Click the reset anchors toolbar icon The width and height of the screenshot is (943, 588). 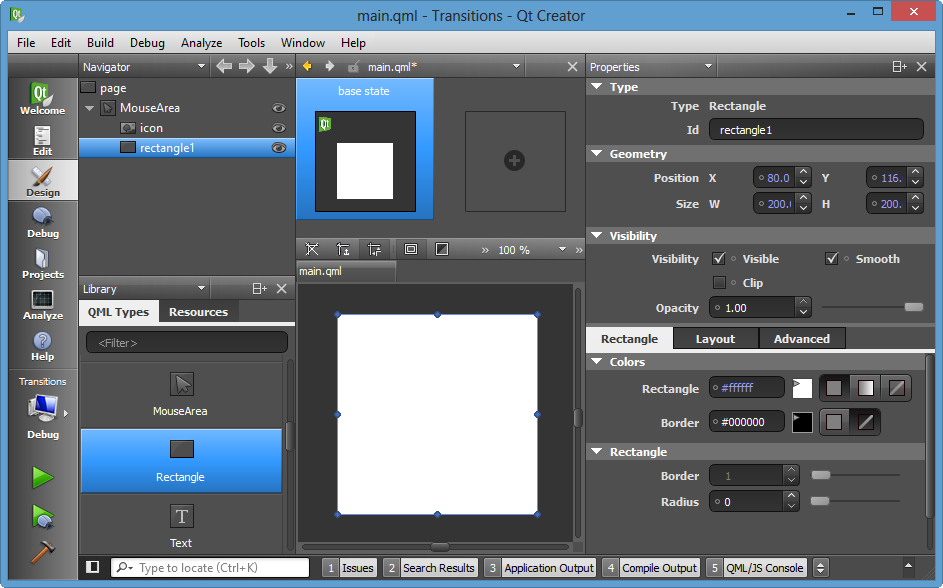tap(312, 249)
